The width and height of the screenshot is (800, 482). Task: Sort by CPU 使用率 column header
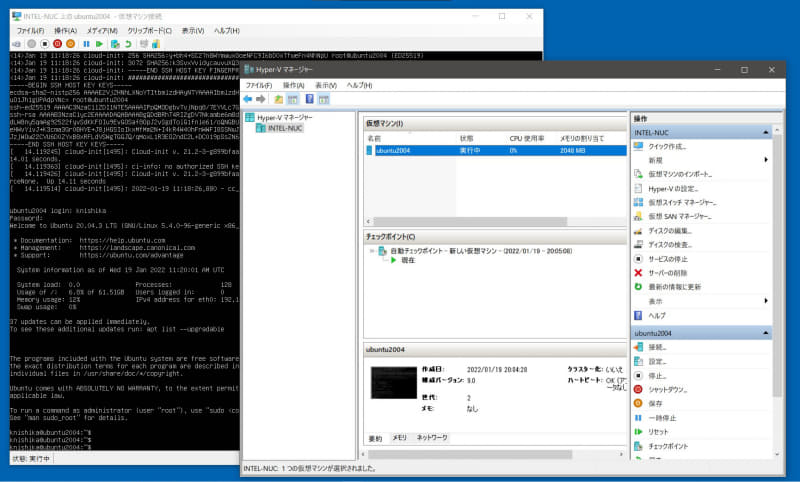point(527,138)
